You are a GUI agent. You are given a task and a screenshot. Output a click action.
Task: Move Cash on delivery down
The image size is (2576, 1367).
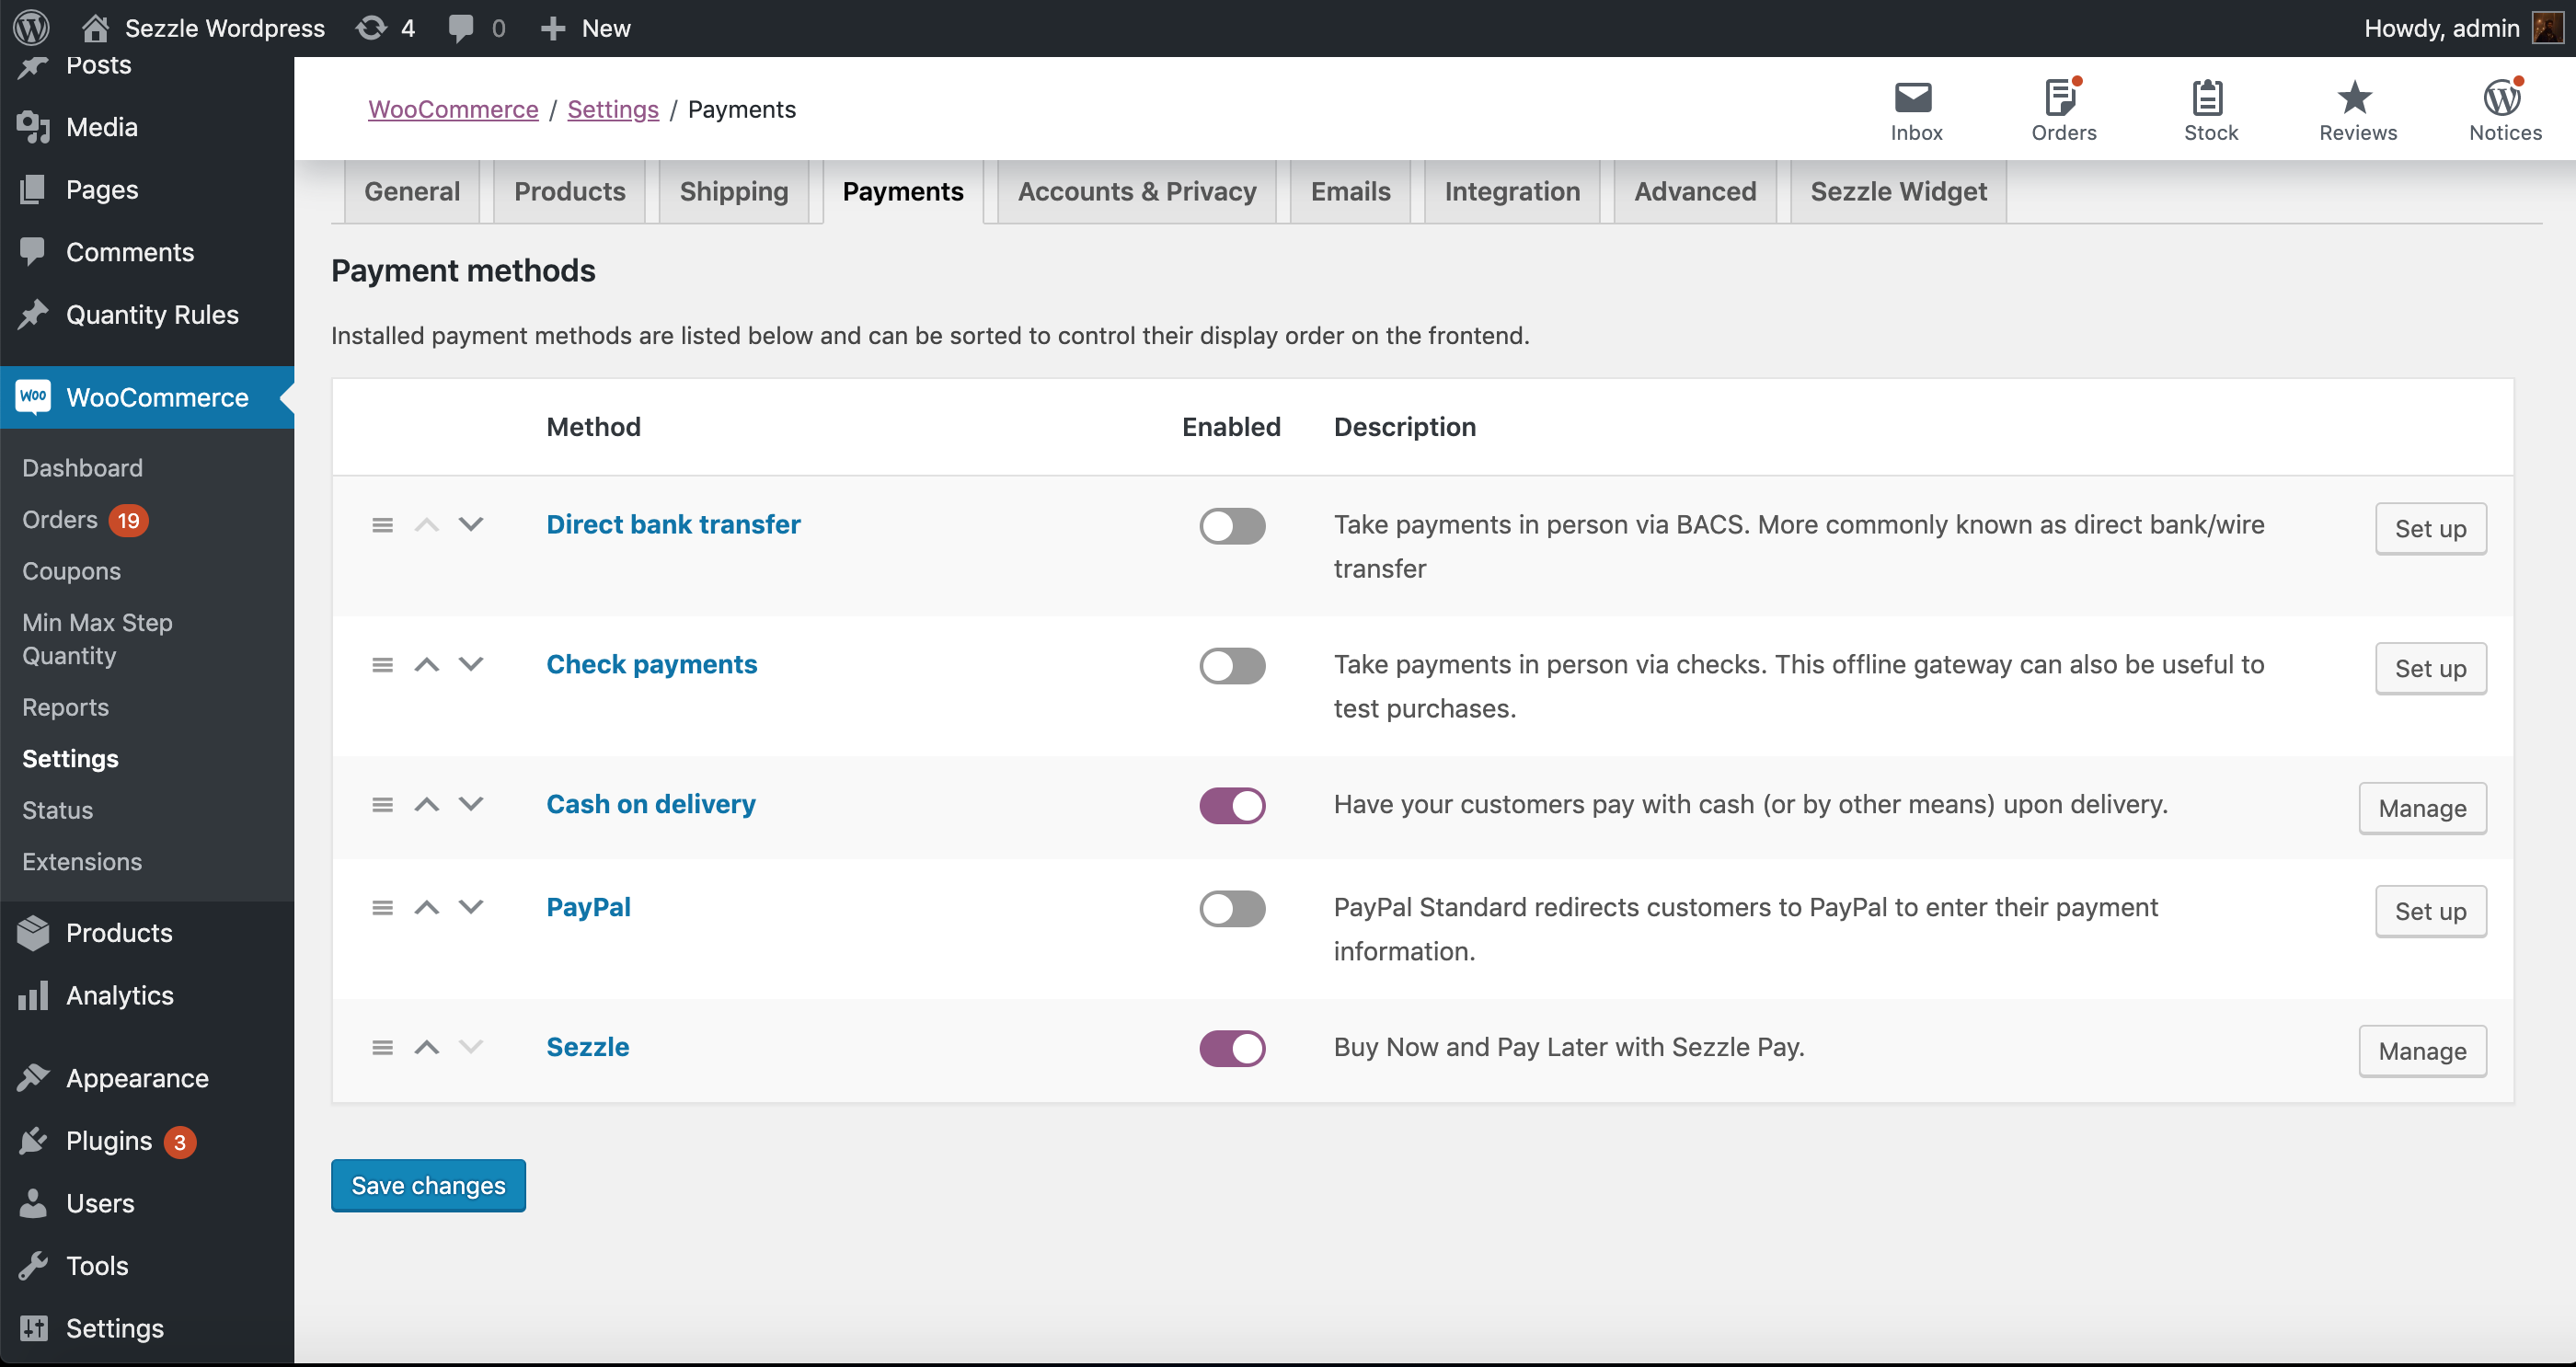point(471,805)
